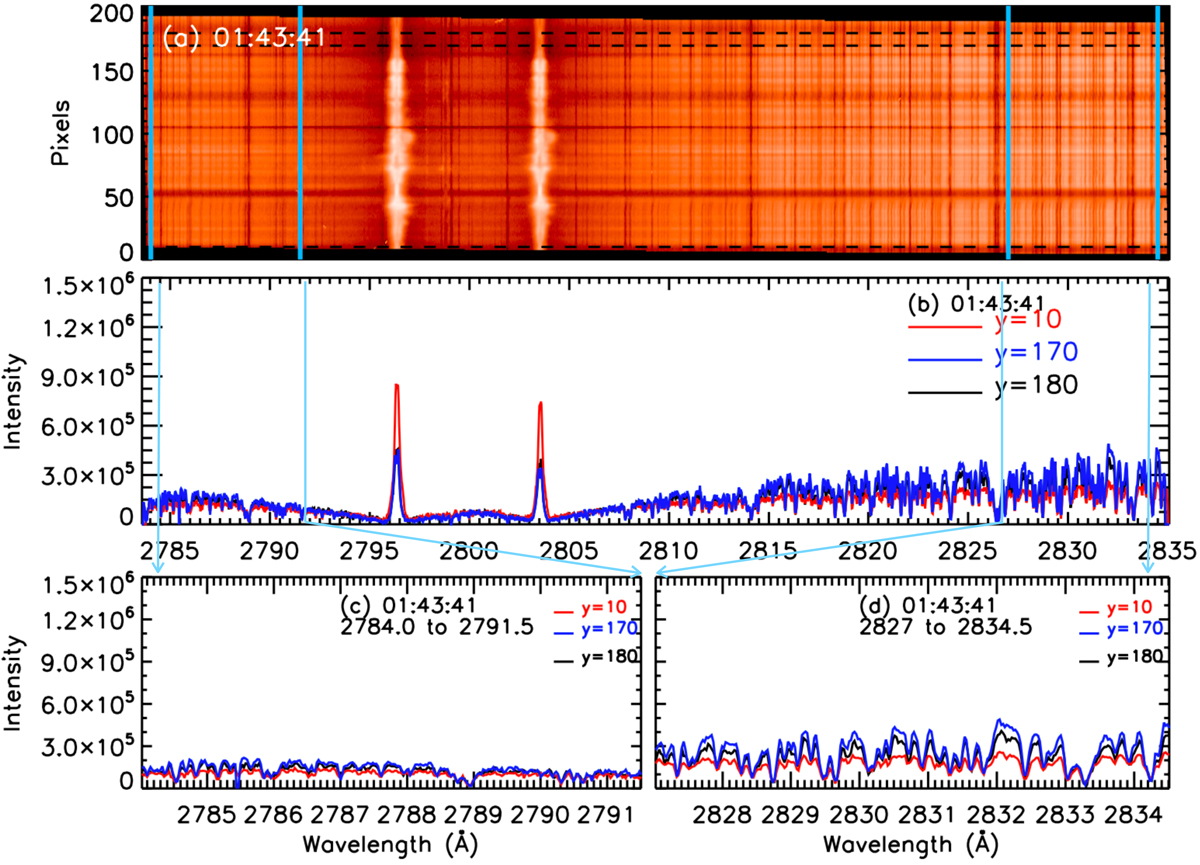
Task: Click the blue vertical marker near 2827 Å in spectrogram
Action: click(x=1008, y=131)
